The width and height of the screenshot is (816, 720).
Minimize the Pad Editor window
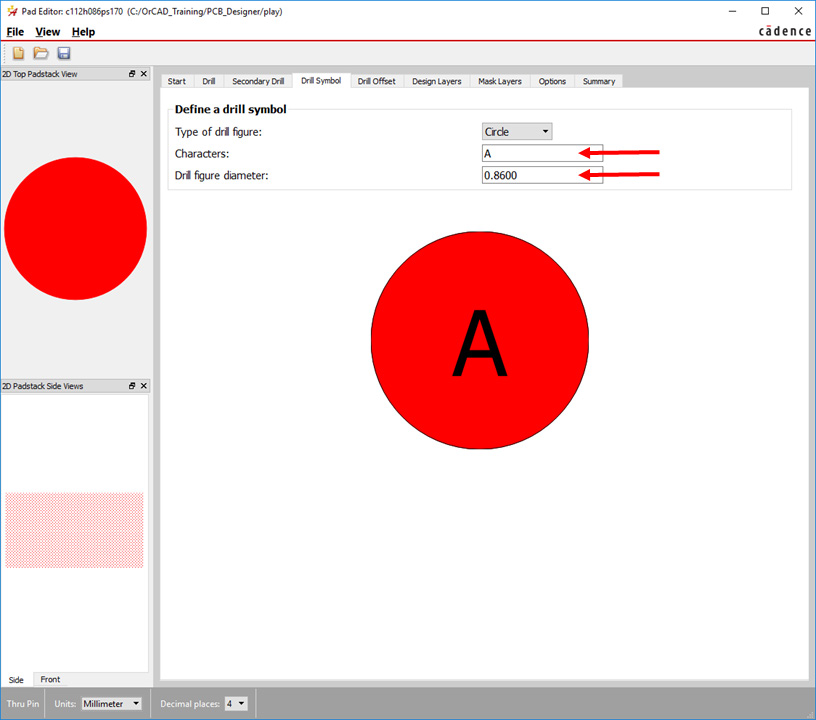[732, 11]
